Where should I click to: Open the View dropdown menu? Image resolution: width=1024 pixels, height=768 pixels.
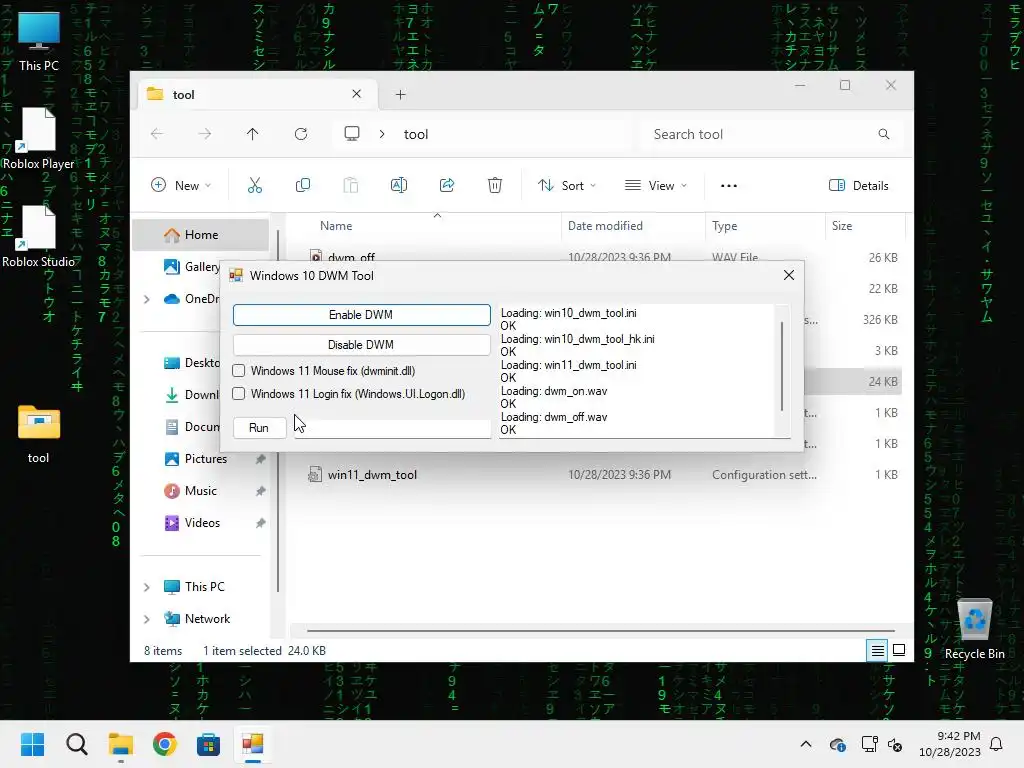pyautogui.click(x=656, y=185)
